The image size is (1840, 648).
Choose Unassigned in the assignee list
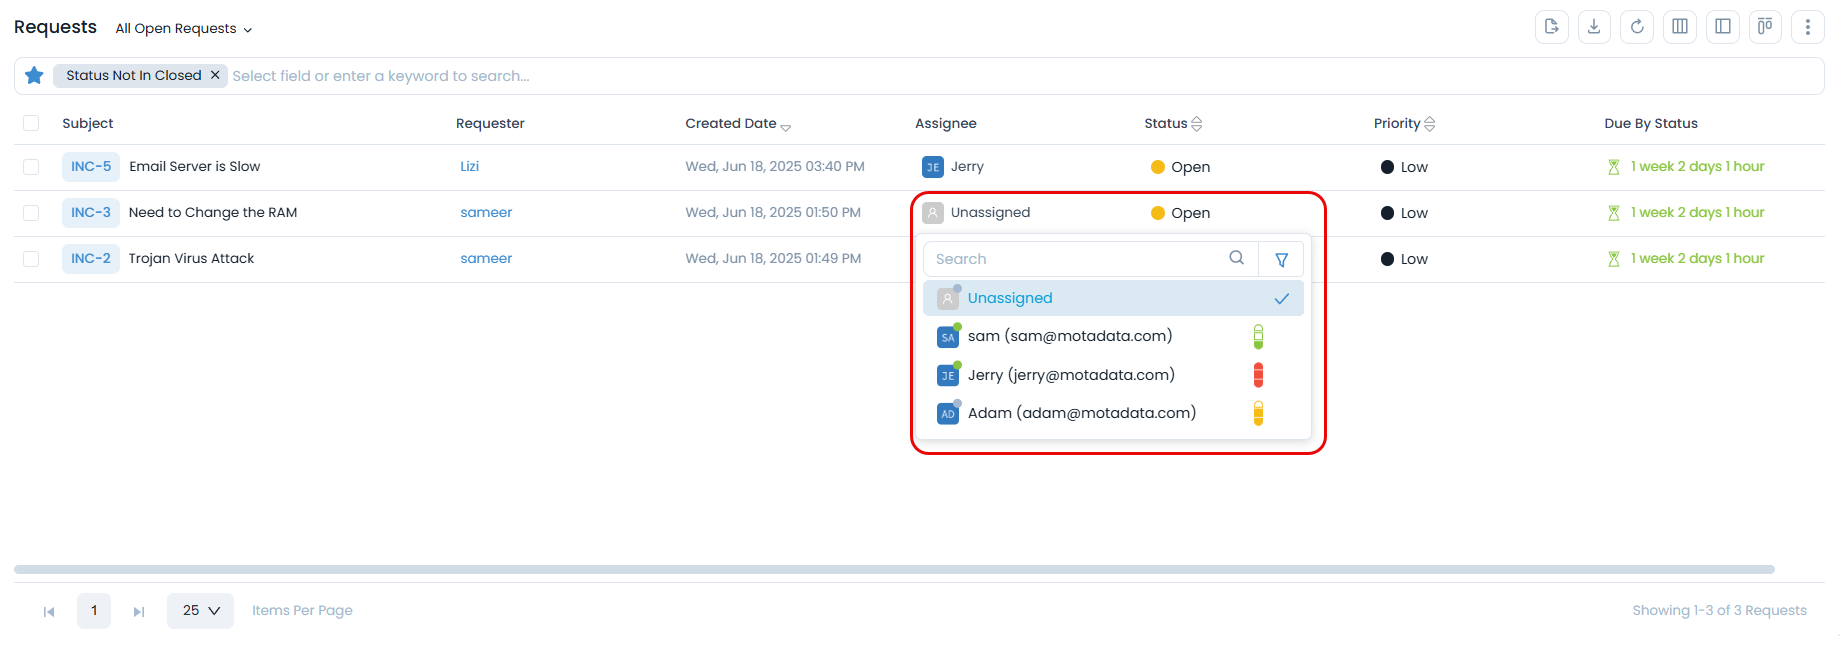point(1113,298)
